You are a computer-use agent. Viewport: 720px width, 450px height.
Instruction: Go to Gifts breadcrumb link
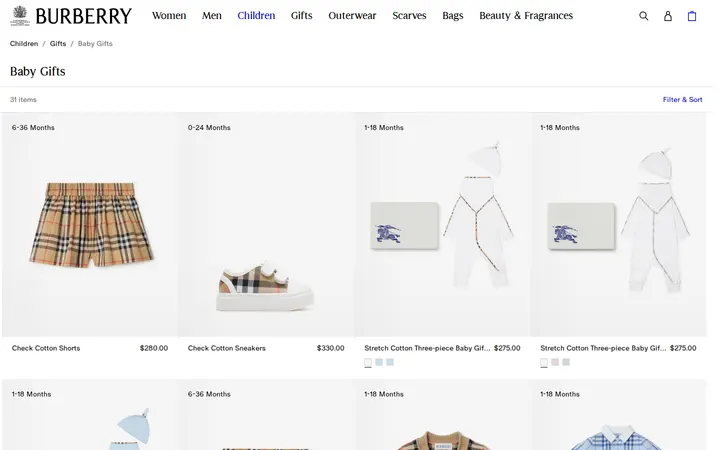[58, 44]
